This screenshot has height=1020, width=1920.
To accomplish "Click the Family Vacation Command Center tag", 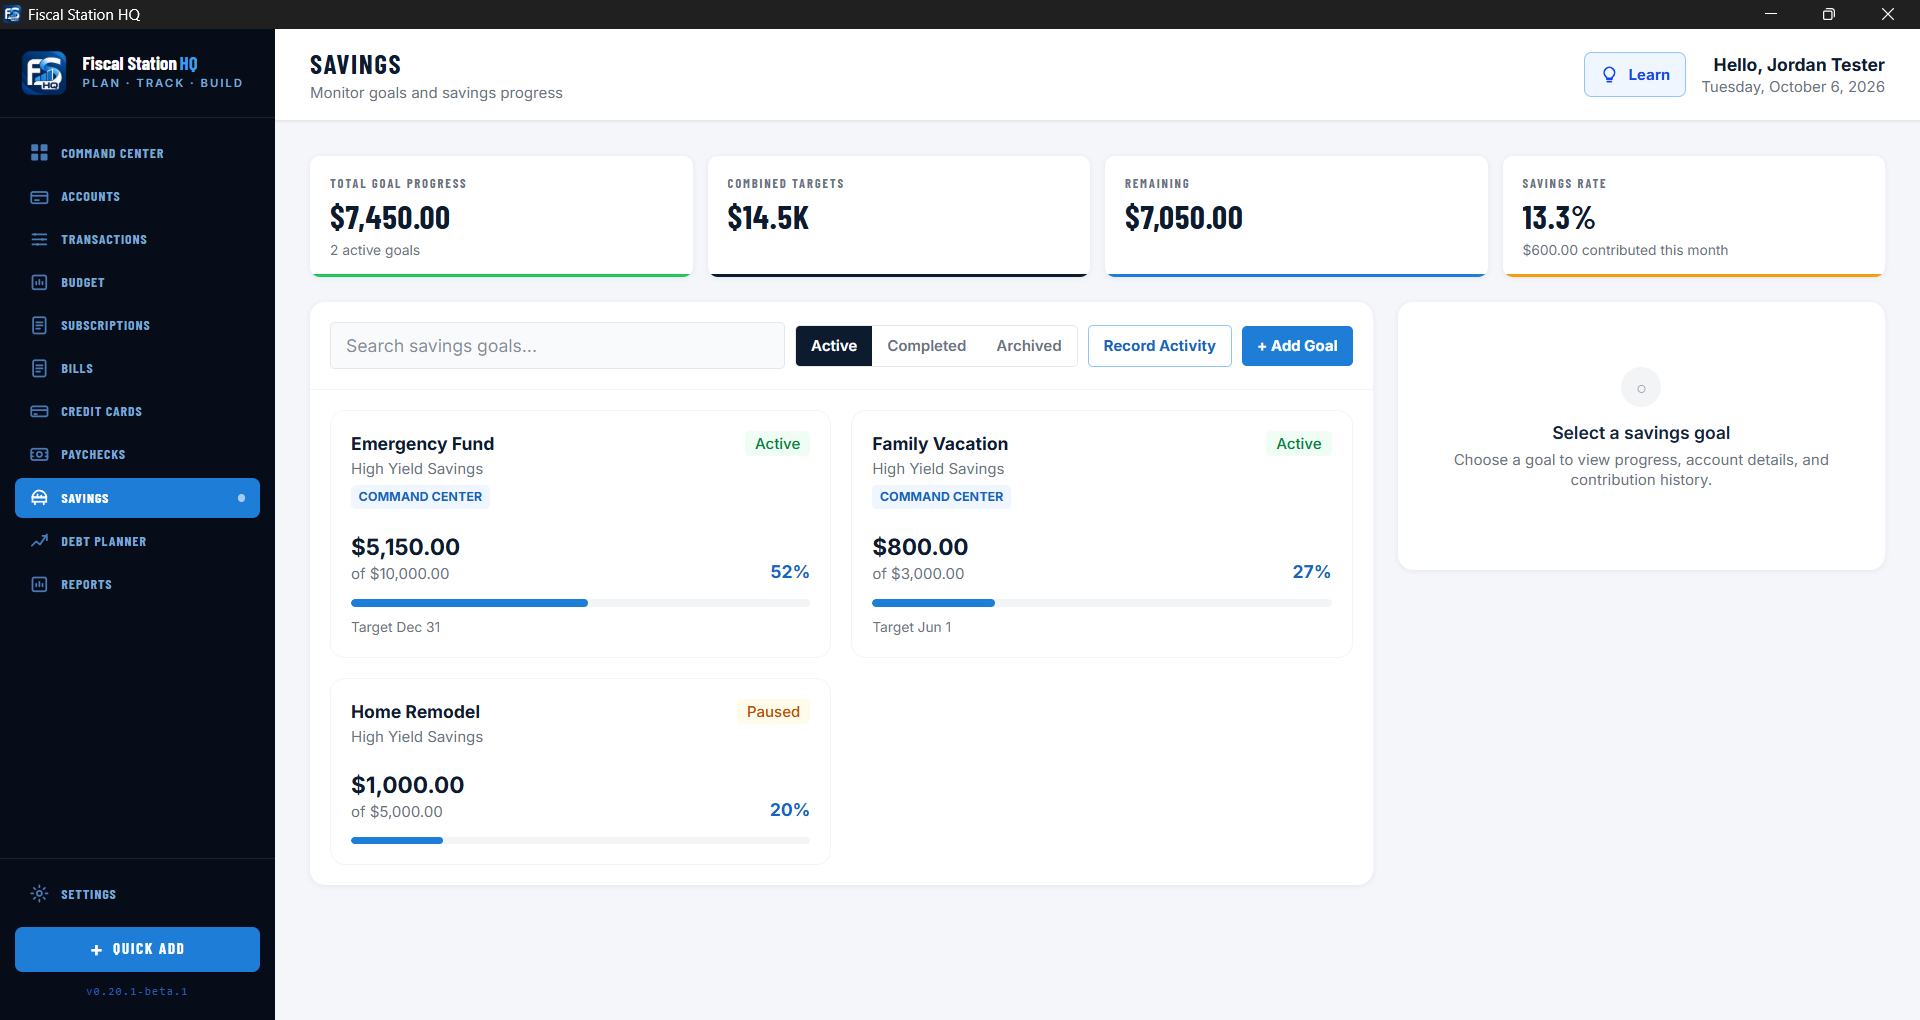I will tap(941, 497).
